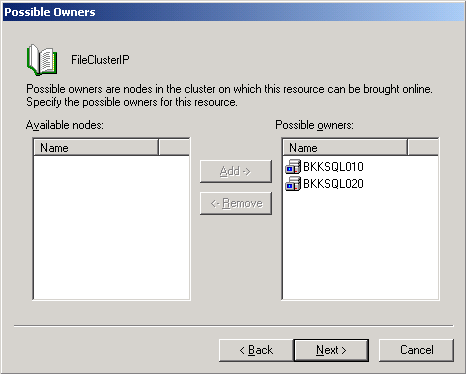
Task: Click the FileClusterIP open book resource icon
Action: point(42,60)
